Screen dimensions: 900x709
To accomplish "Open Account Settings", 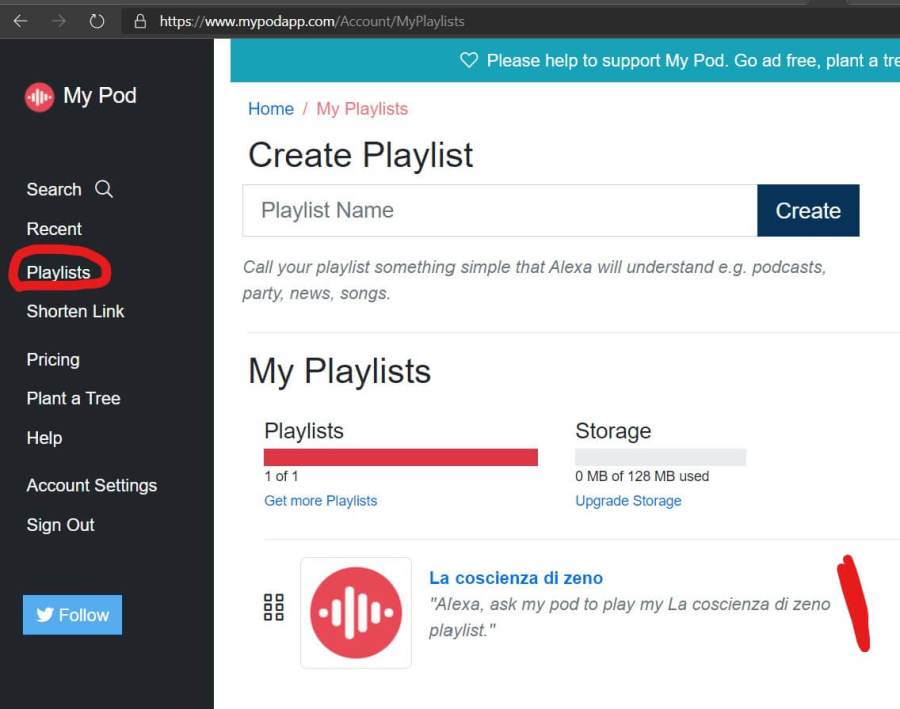I will 91,485.
